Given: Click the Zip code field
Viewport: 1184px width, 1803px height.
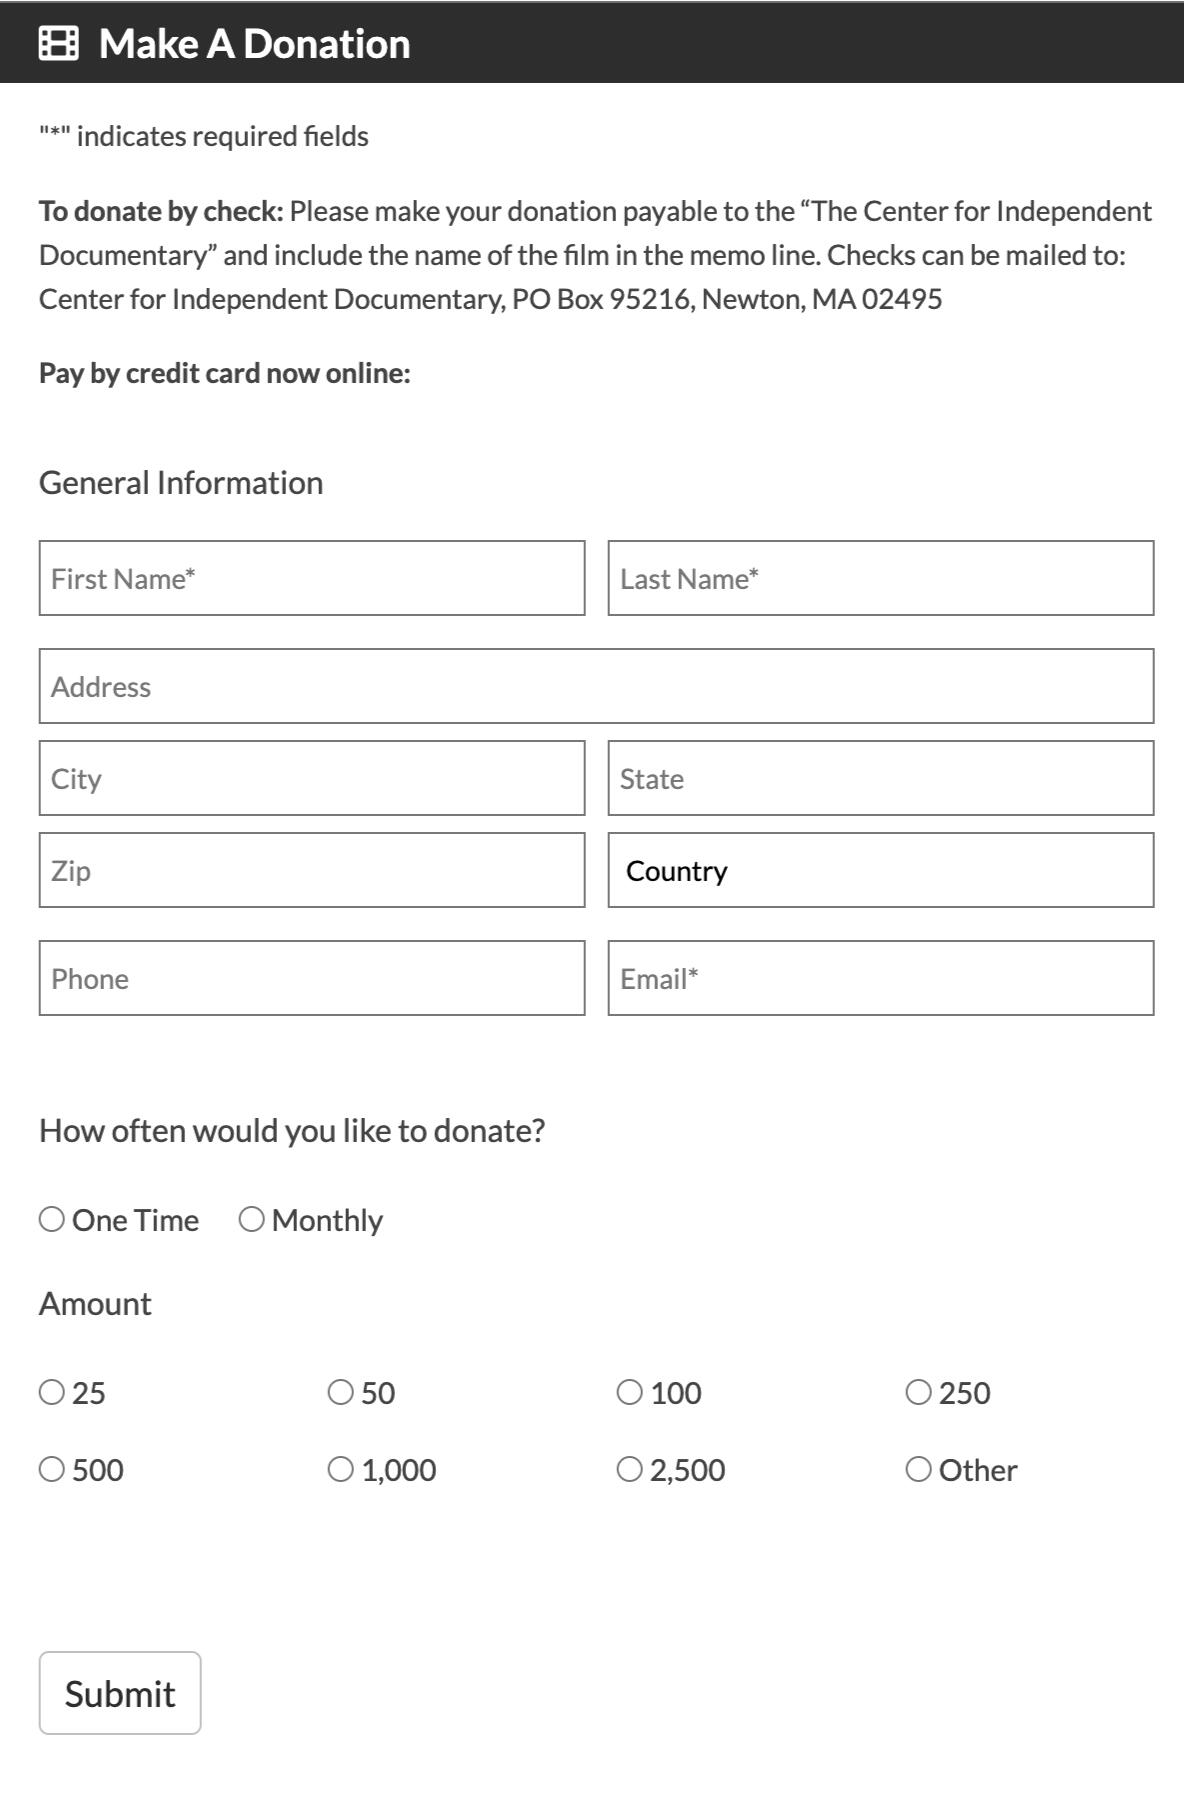Looking at the screenshot, I should point(312,870).
